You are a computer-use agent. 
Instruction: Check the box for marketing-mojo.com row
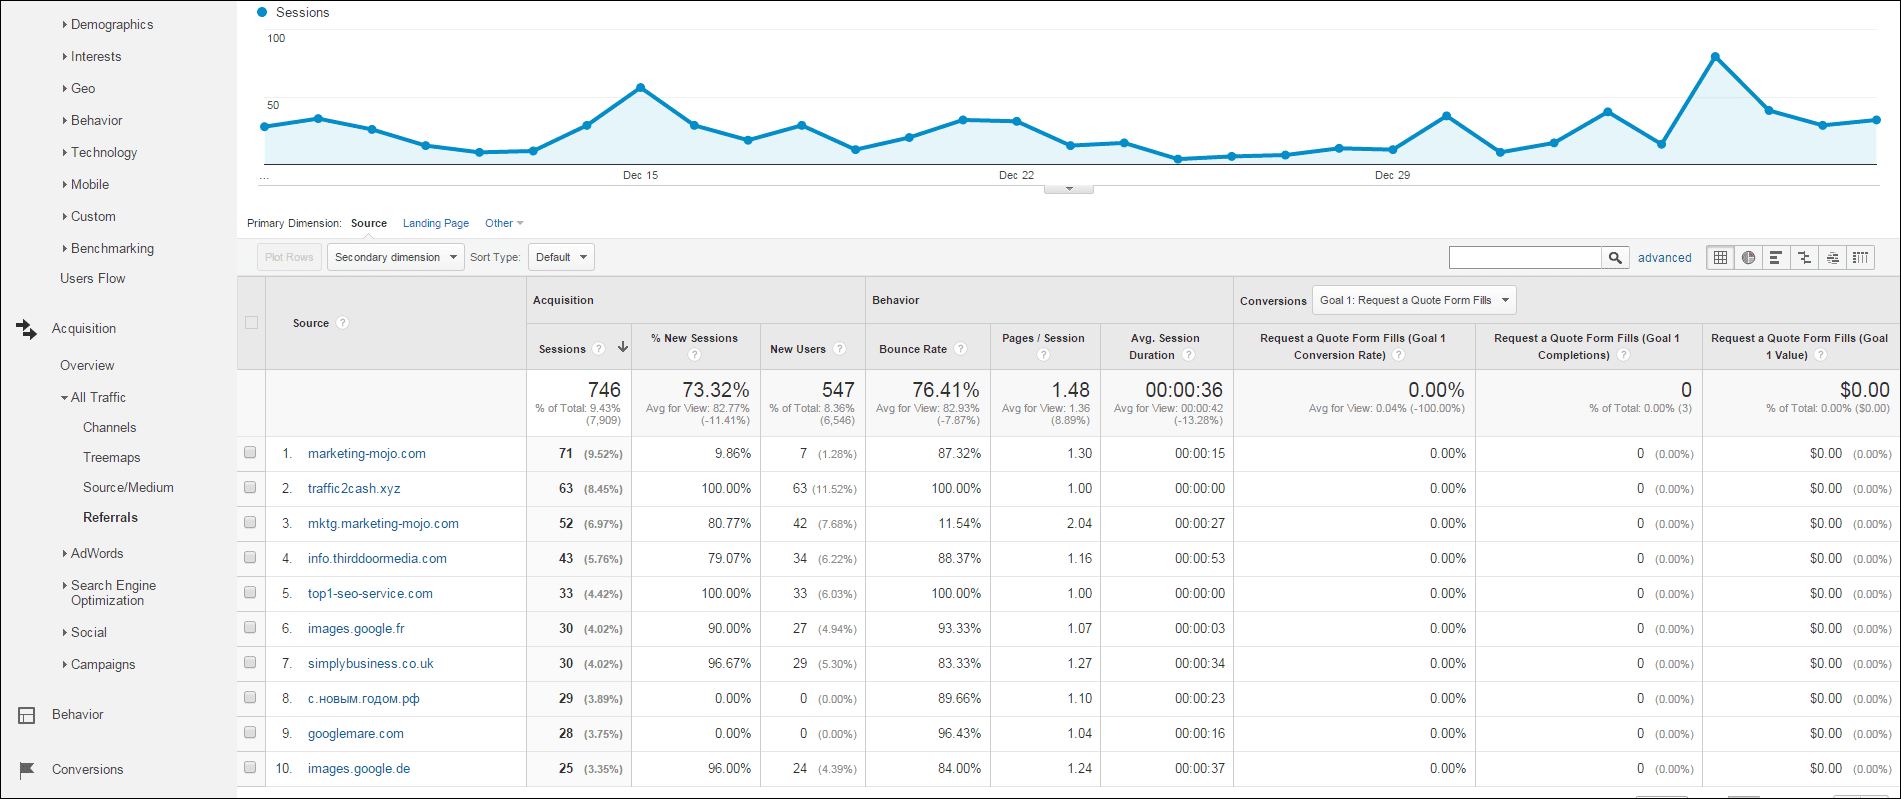point(250,453)
